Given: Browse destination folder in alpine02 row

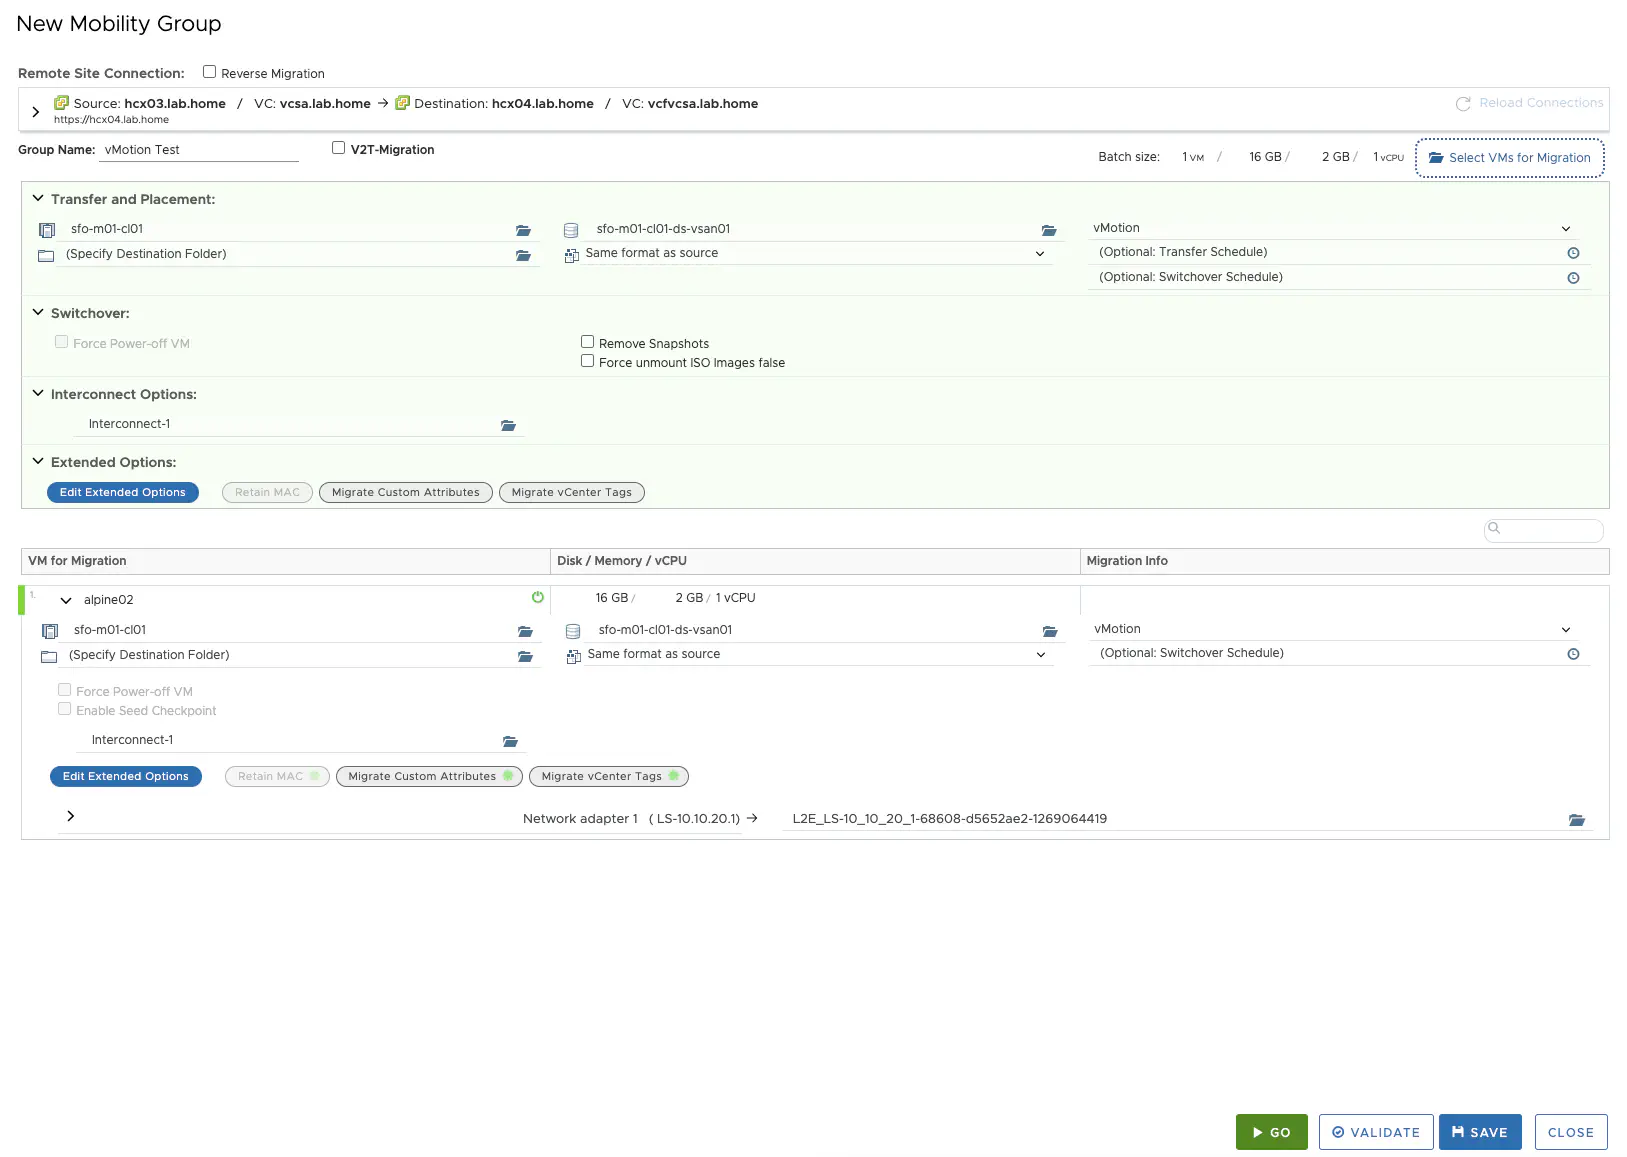Looking at the screenshot, I should (525, 656).
